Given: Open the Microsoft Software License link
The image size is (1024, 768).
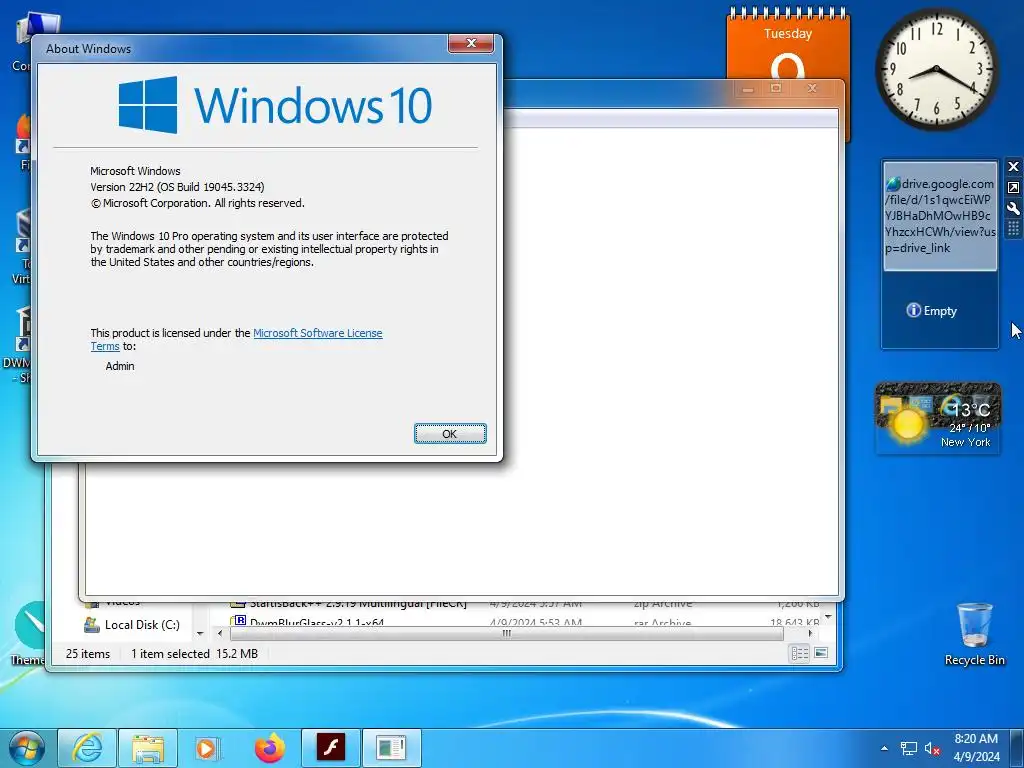Looking at the screenshot, I should click(317, 333).
